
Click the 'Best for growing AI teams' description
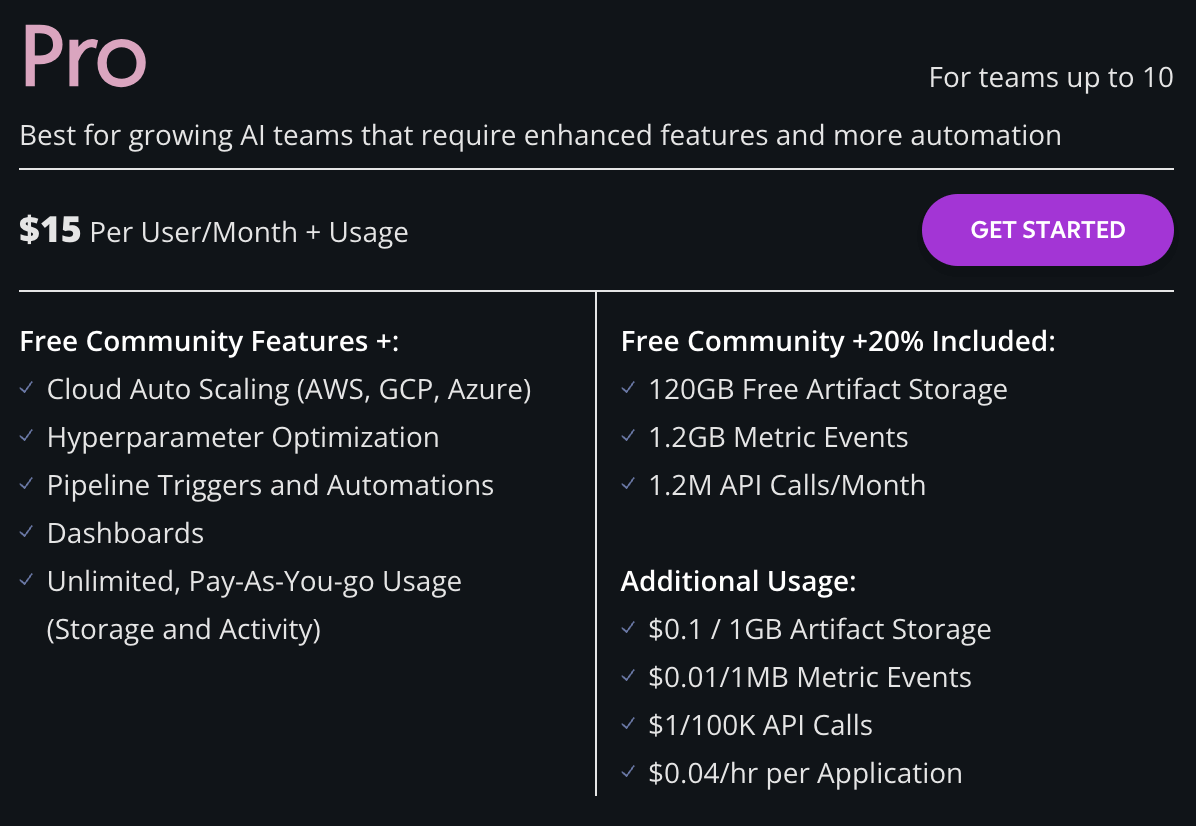point(540,135)
